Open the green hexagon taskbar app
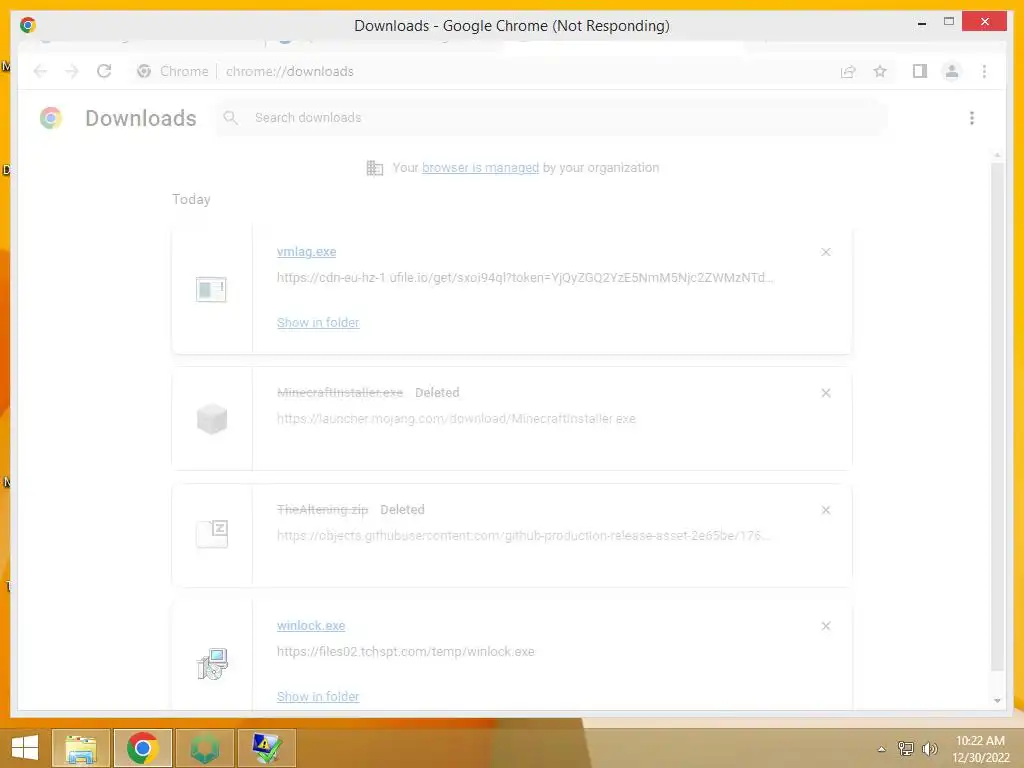This screenshot has height=768, width=1024. (x=204, y=748)
